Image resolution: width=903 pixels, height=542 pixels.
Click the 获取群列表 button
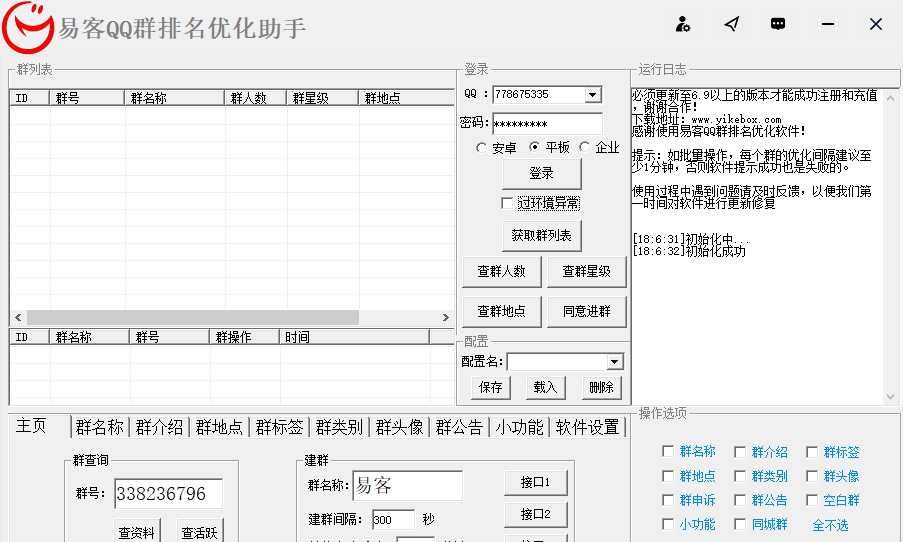(x=542, y=236)
